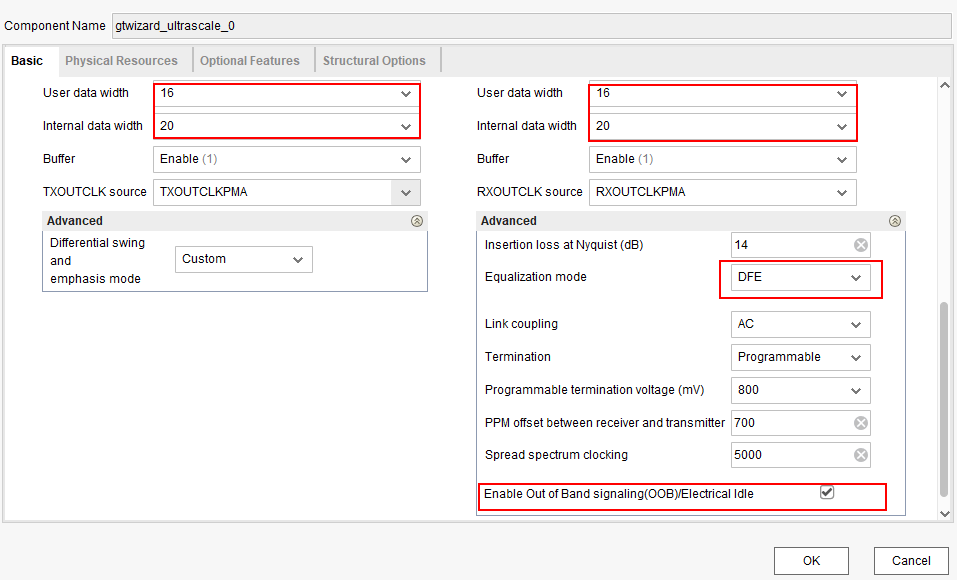
Task: Click the OK button
Action: [811, 561]
